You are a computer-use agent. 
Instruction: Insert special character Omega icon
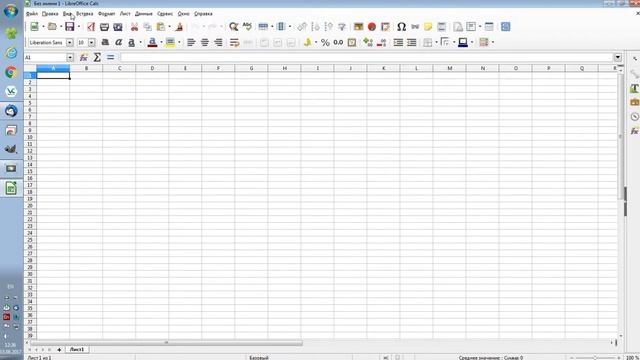pyautogui.click(x=401, y=27)
